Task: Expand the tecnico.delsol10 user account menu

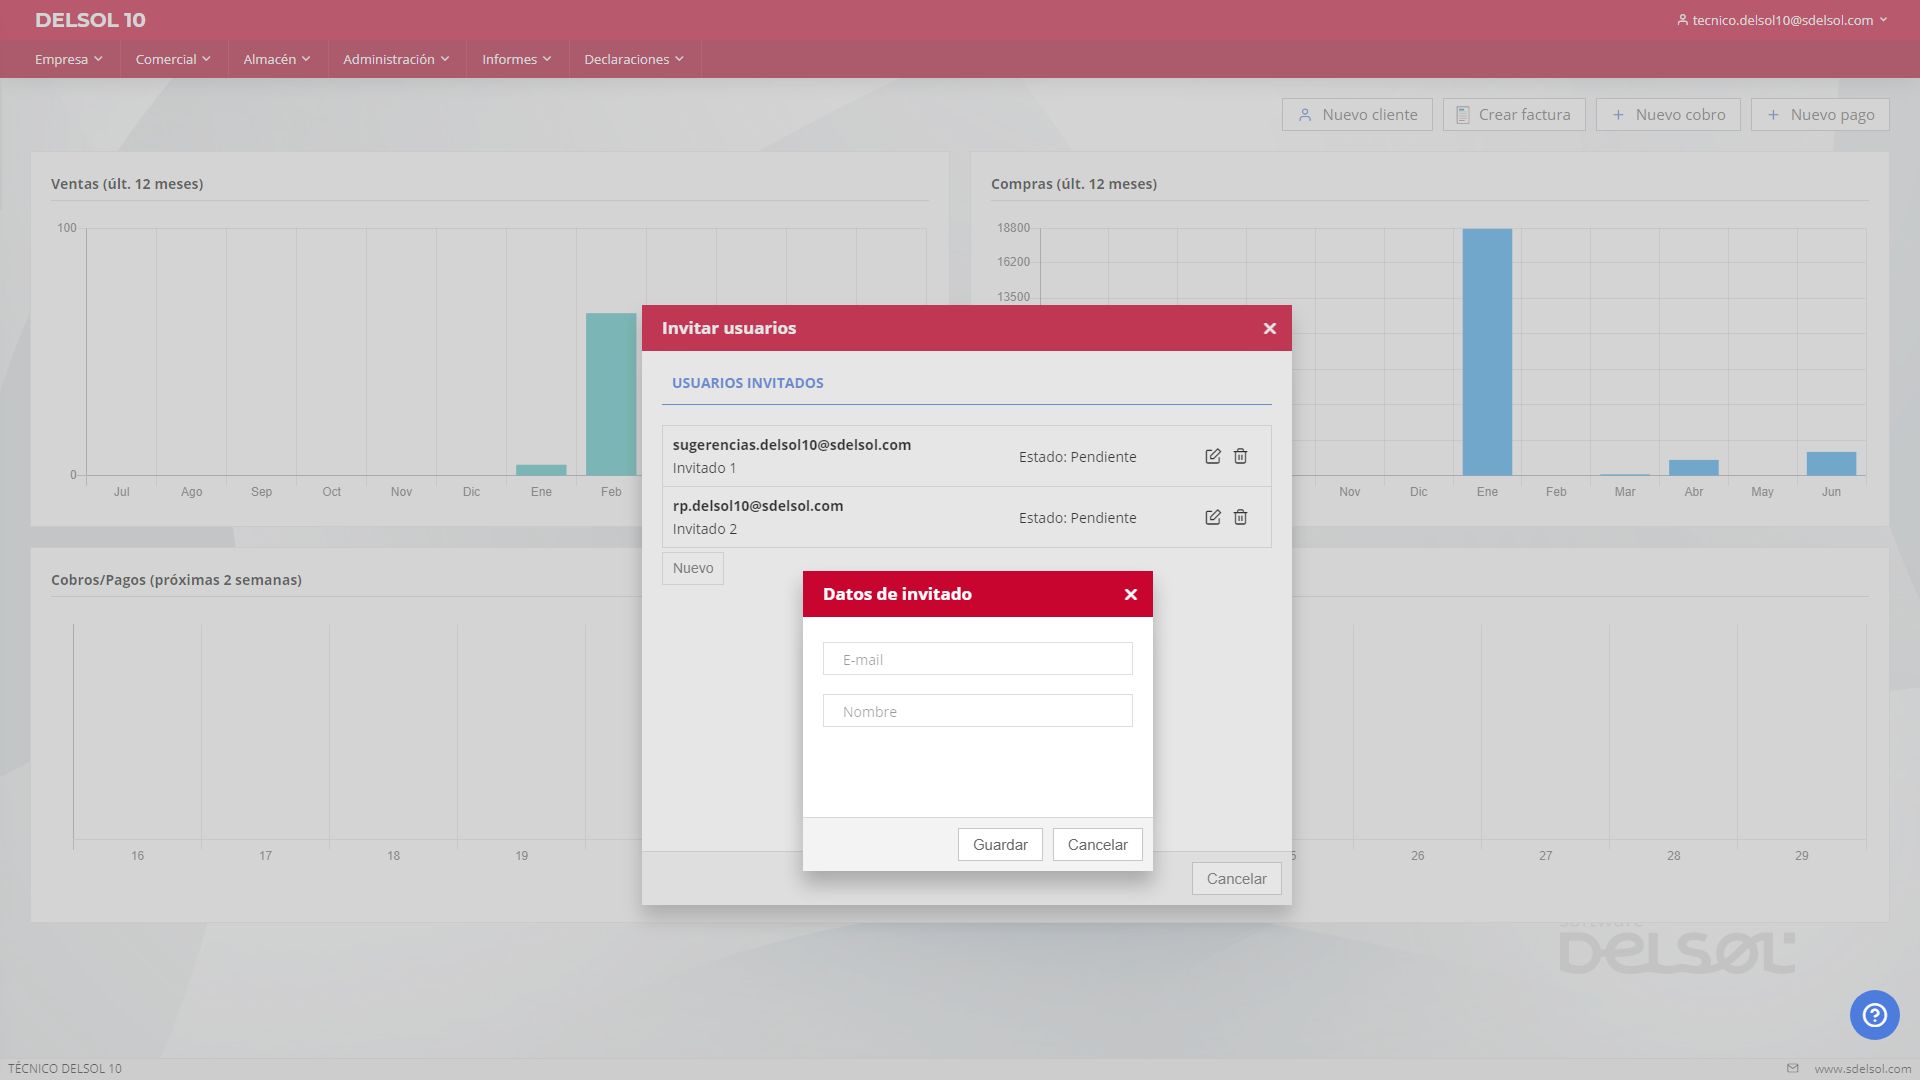Action: pyautogui.click(x=1782, y=20)
